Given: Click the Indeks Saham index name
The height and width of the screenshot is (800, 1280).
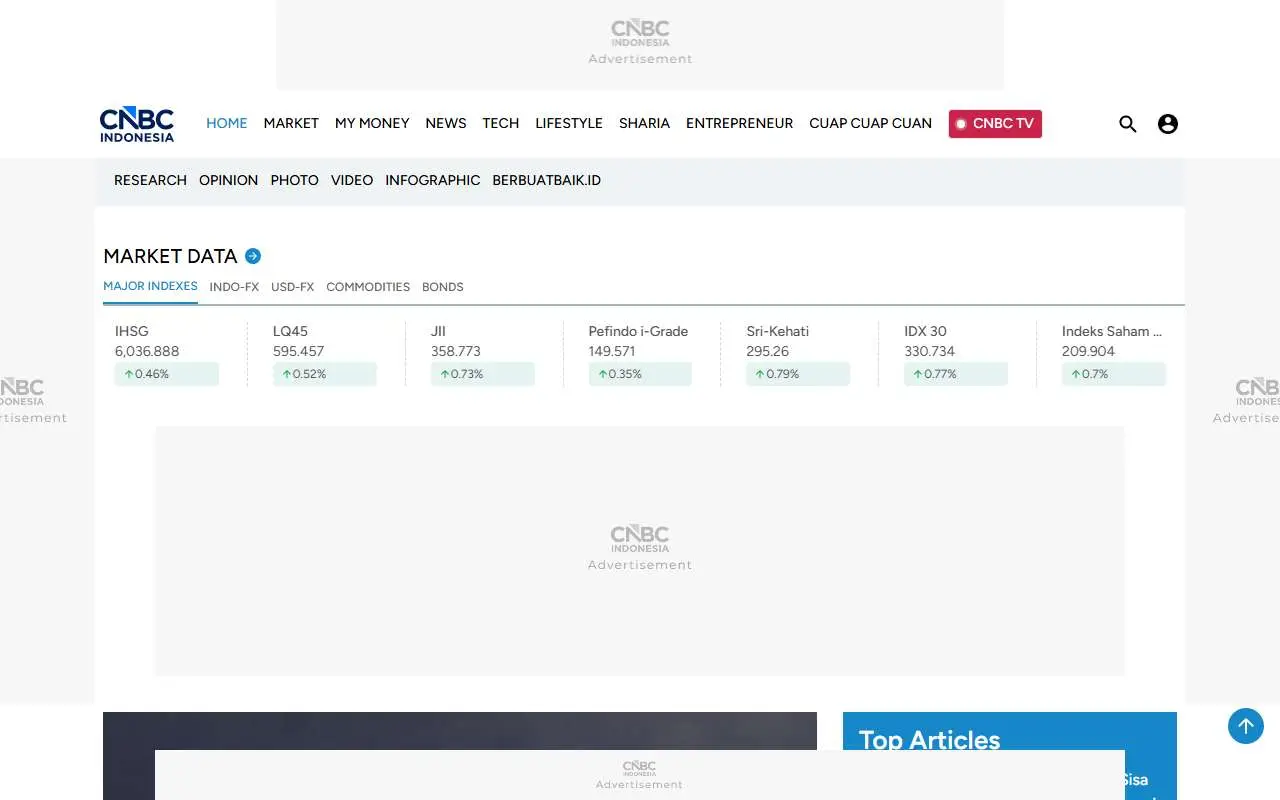Looking at the screenshot, I should (1112, 331).
